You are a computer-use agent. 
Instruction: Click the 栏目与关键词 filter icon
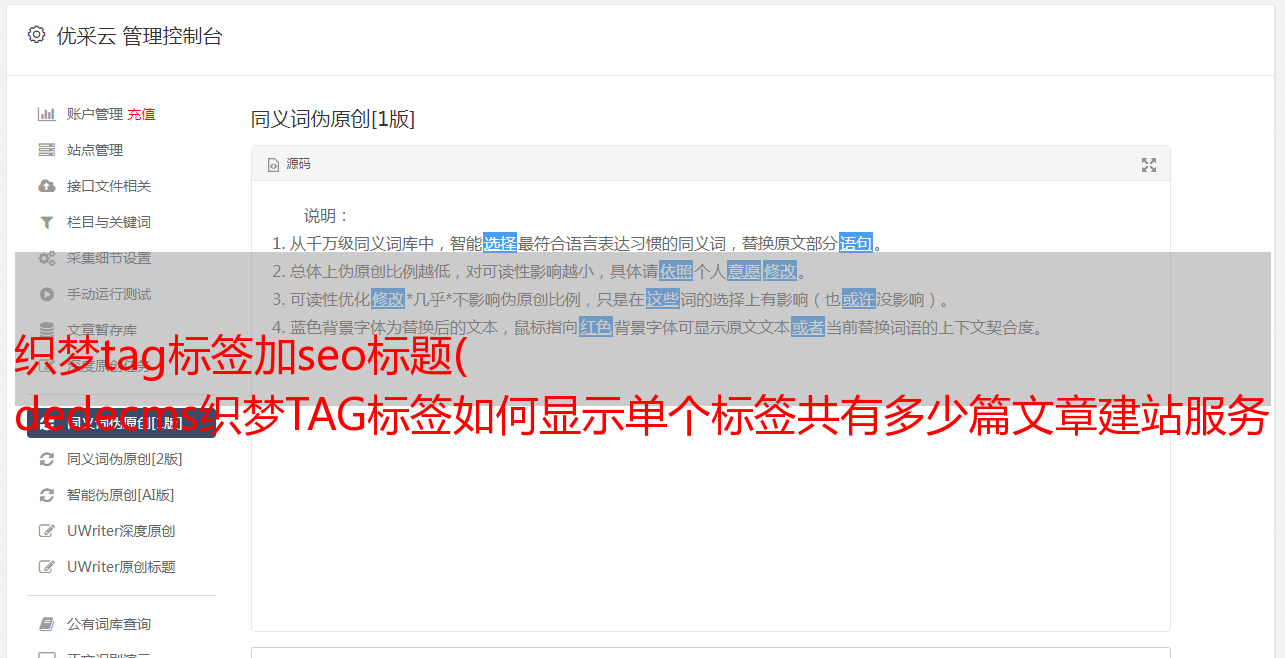point(46,222)
